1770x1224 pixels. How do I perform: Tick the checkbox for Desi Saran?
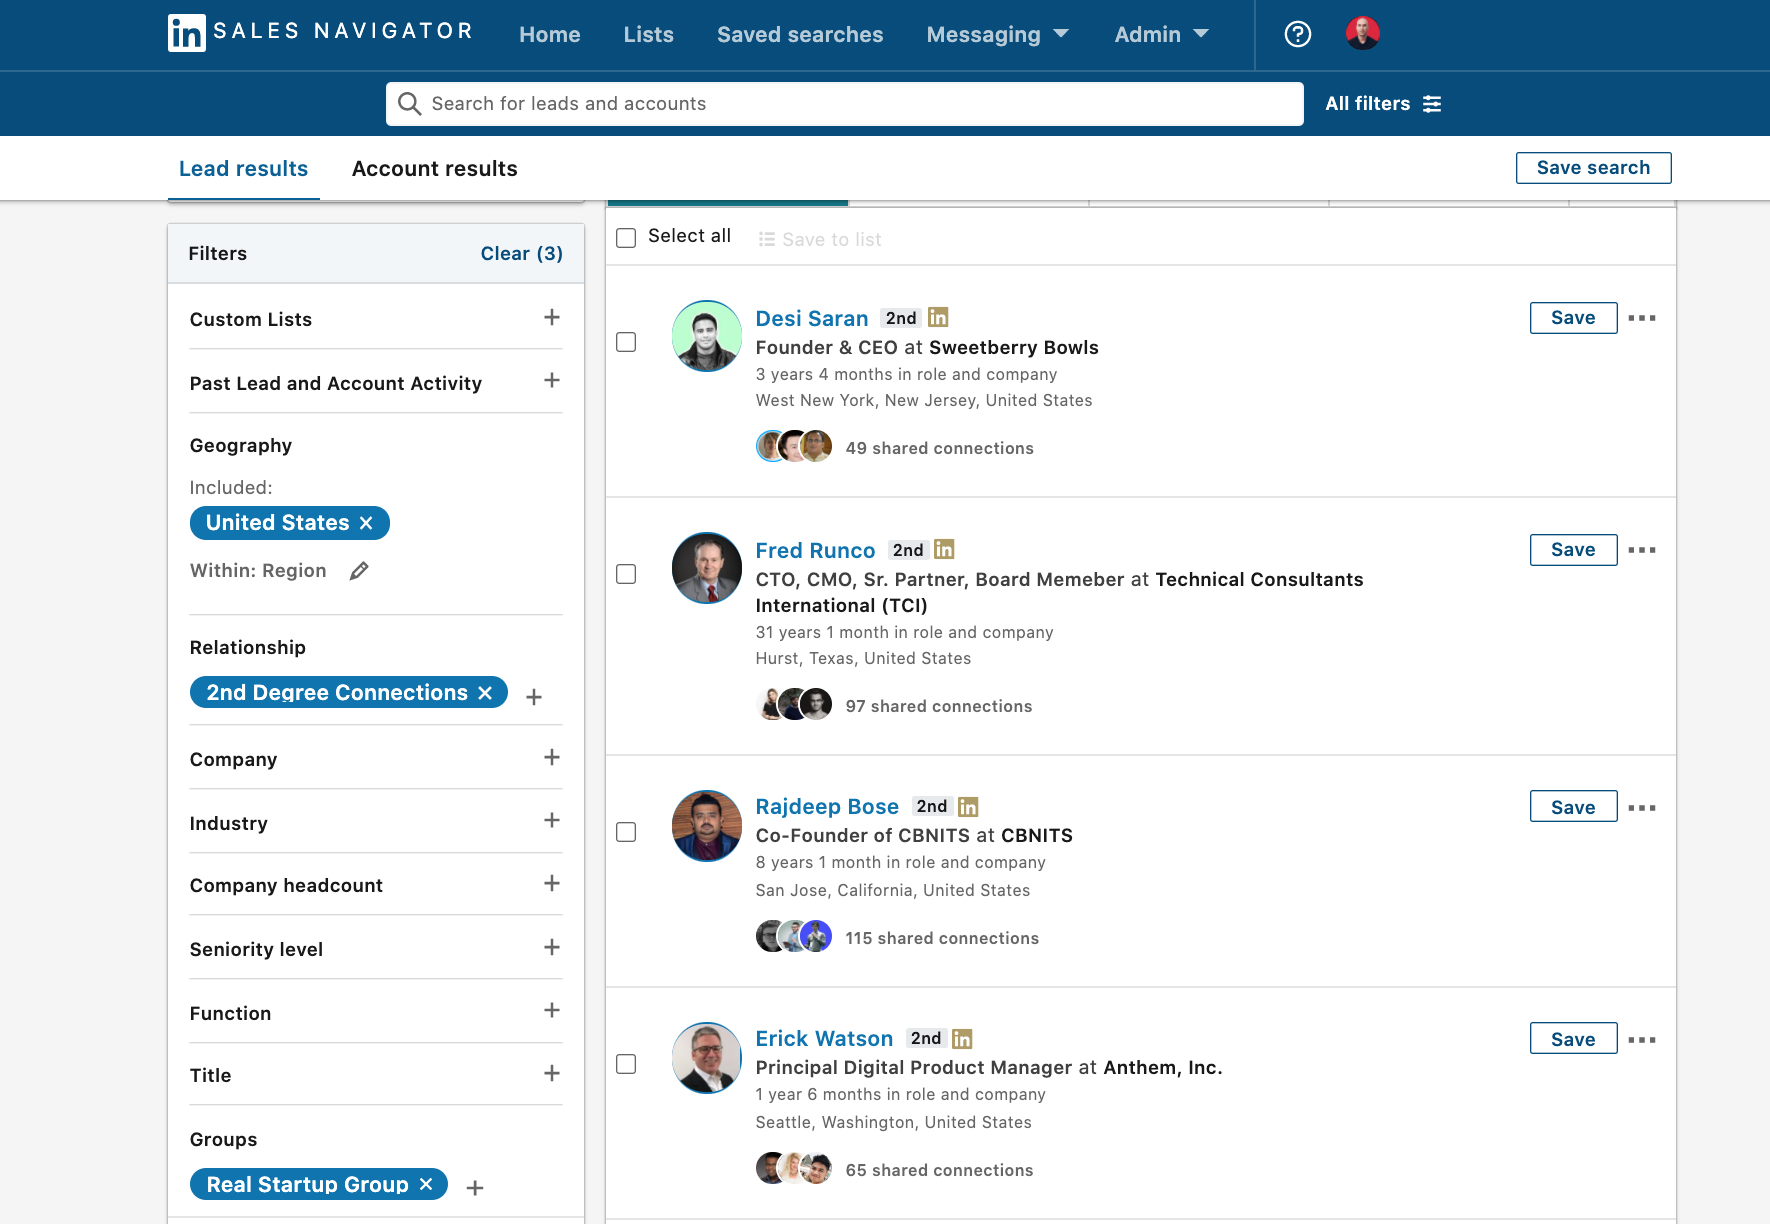tap(626, 342)
